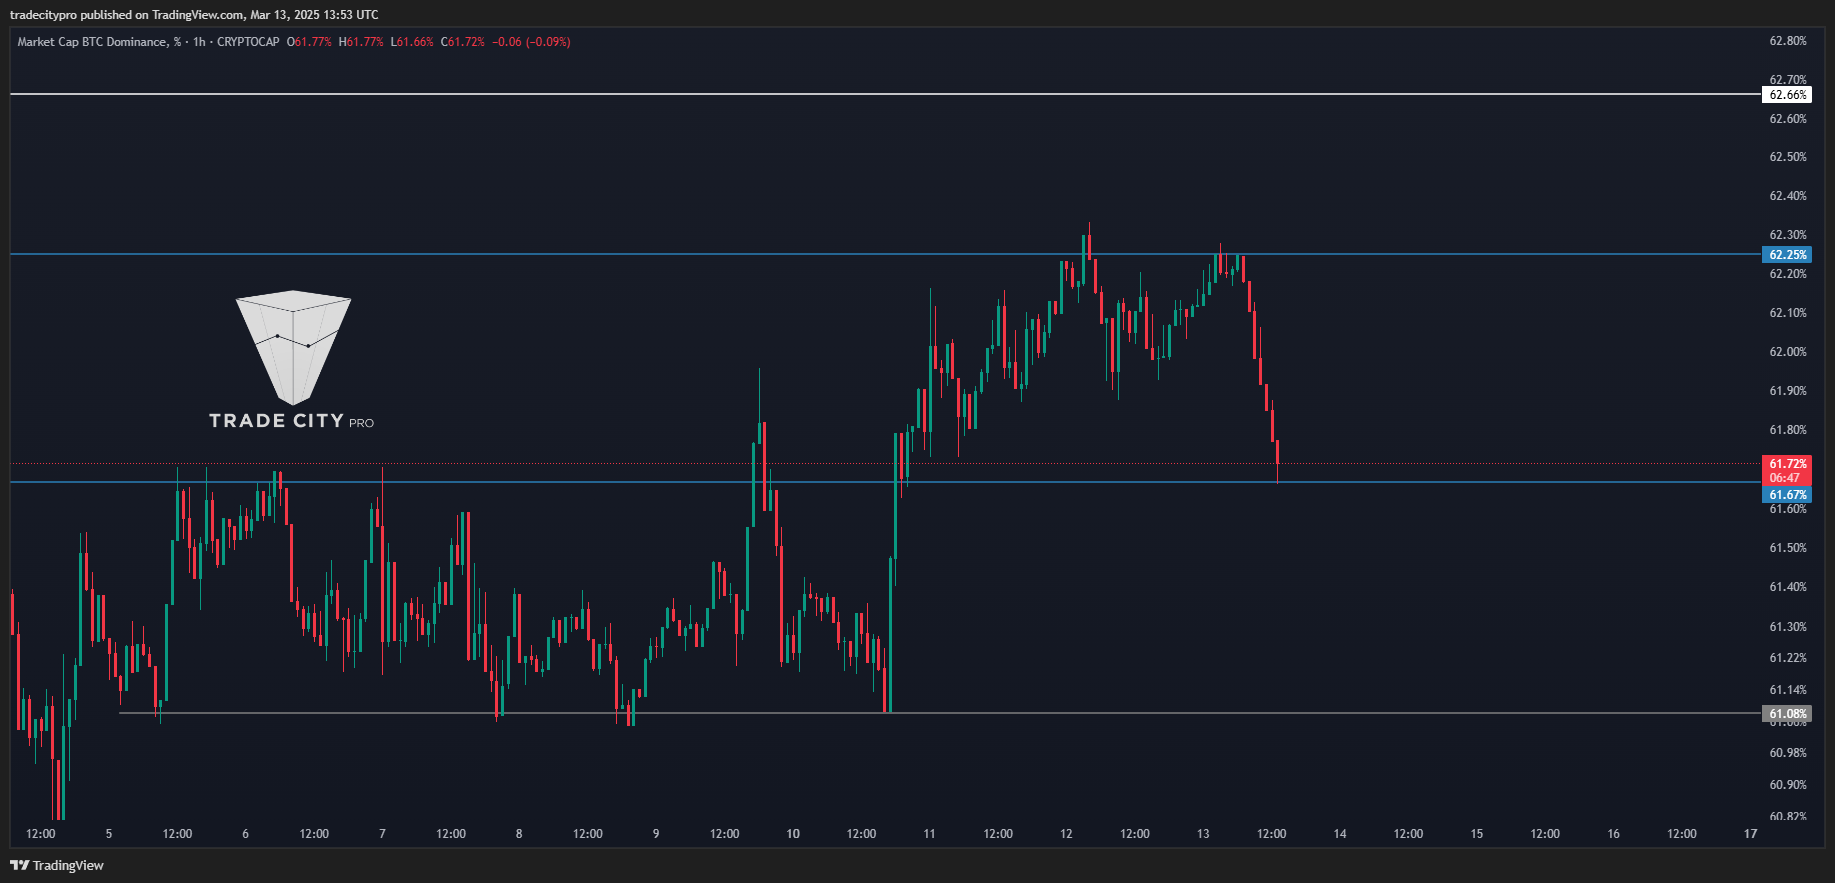Image resolution: width=1835 pixels, height=883 pixels.
Task: Click the close value C61.72%
Action: [463, 42]
